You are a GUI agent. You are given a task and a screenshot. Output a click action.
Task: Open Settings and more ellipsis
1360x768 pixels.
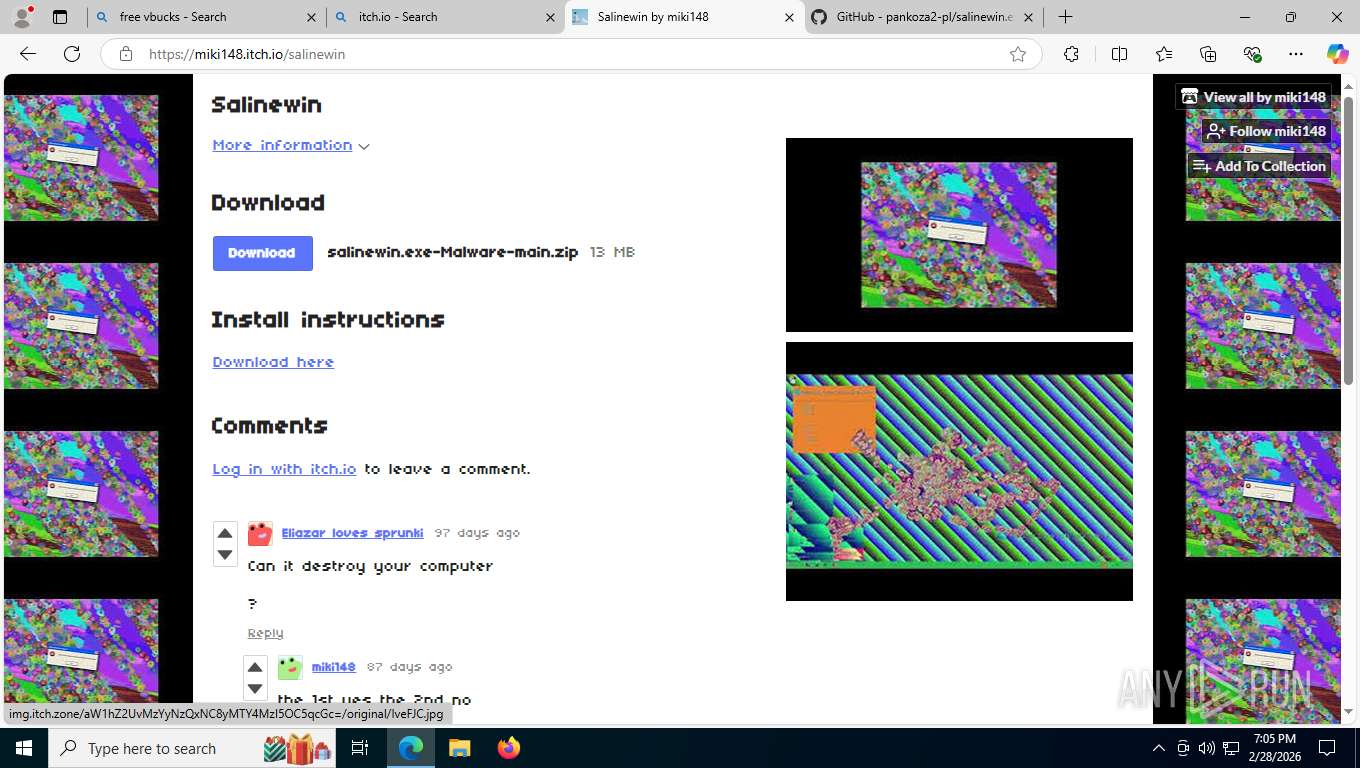[1296, 54]
